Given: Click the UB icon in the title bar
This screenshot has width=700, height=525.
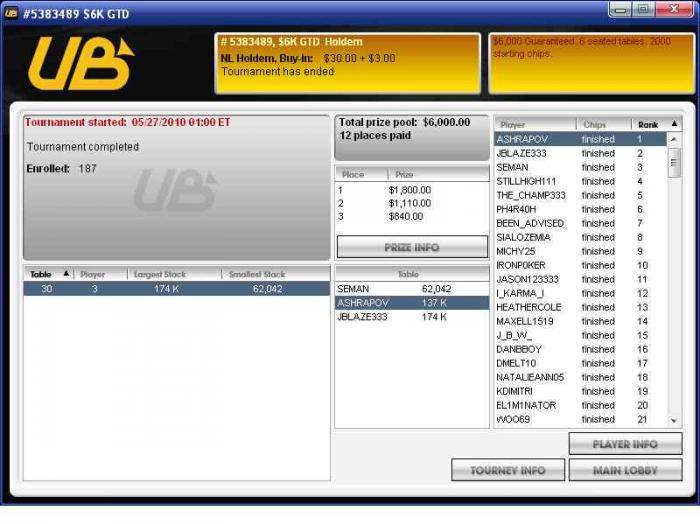Looking at the screenshot, I should tap(11, 13).
